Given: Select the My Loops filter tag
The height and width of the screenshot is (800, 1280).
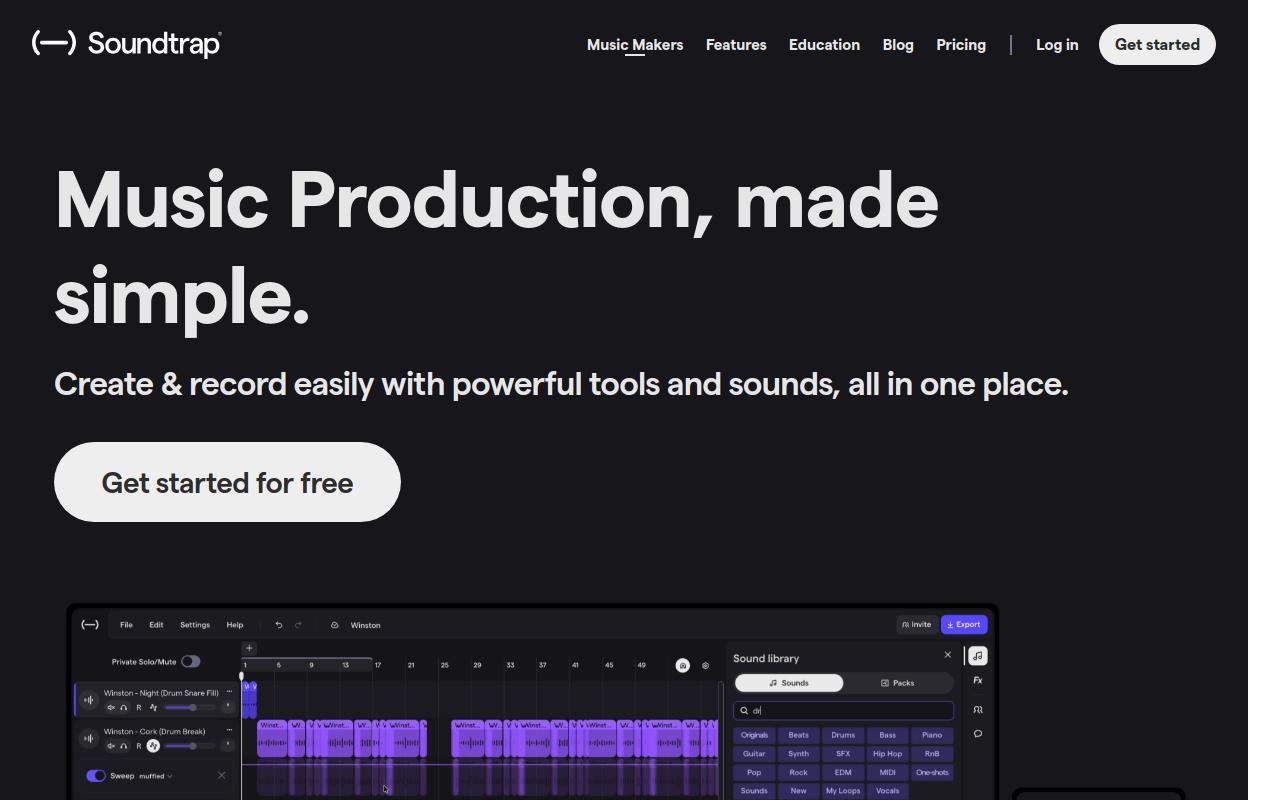Looking at the screenshot, I should (x=843, y=791).
